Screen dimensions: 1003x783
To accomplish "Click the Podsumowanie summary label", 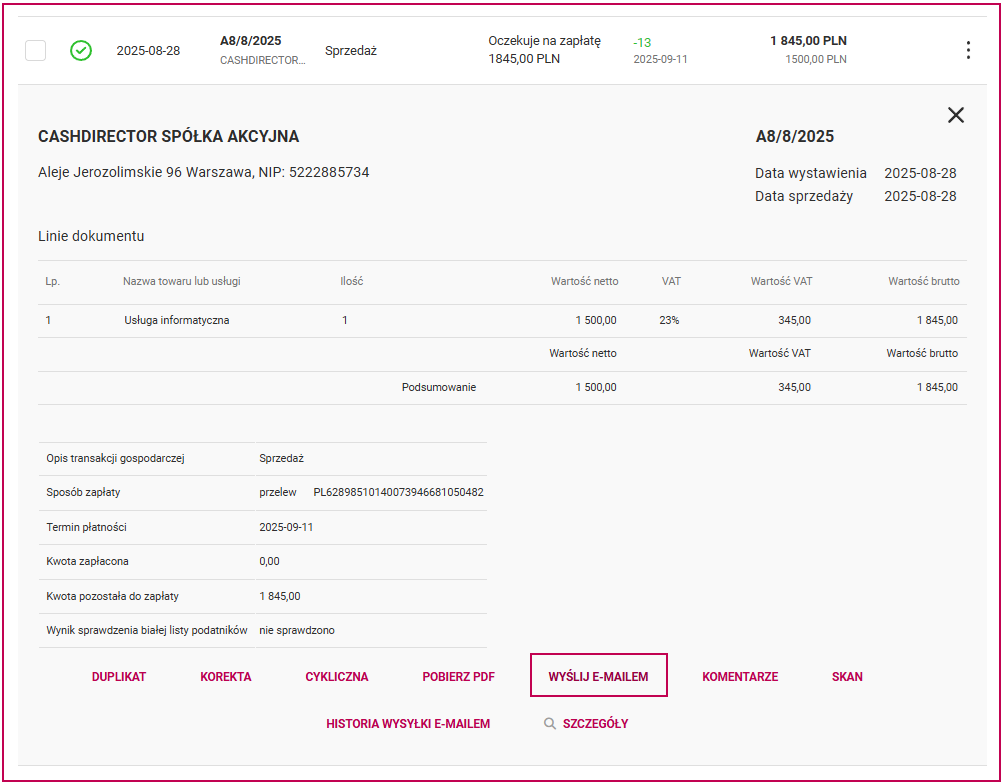I will click(x=439, y=387).
